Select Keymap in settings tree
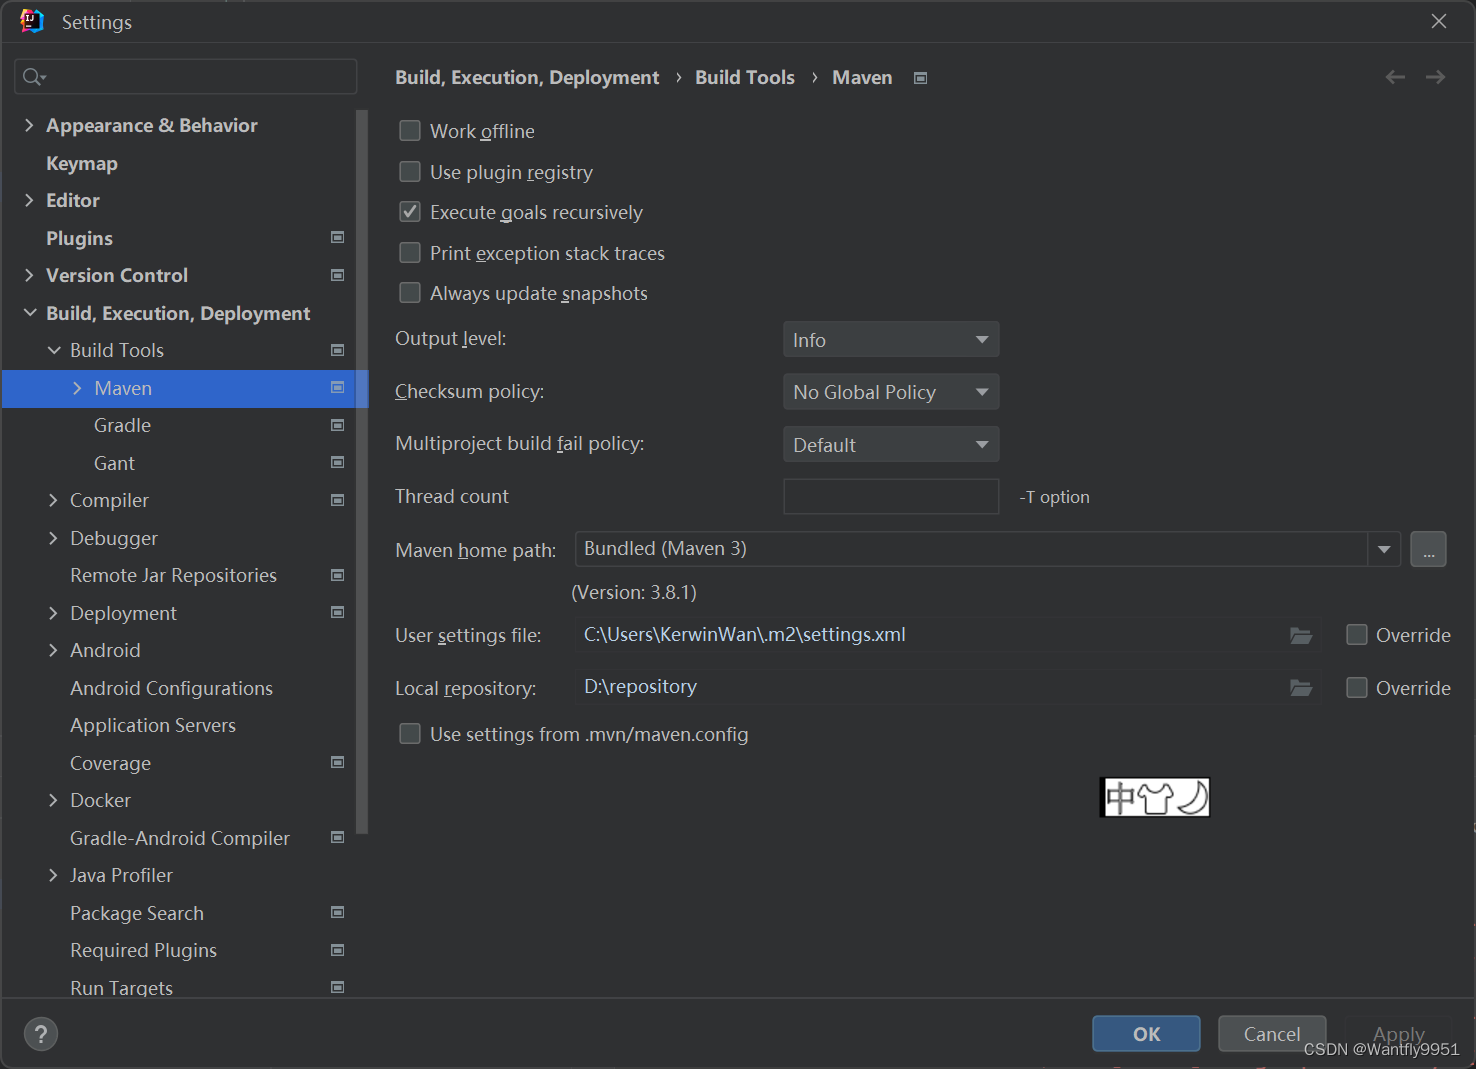The width and height of the screenshot is (1476, 1069). (x=82, y=163)
